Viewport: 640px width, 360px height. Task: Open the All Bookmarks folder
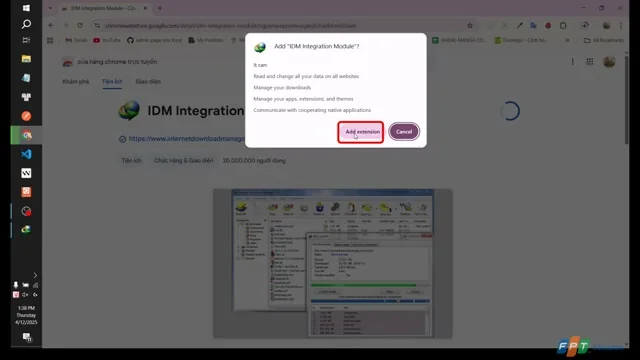click(x=604, y=40)
